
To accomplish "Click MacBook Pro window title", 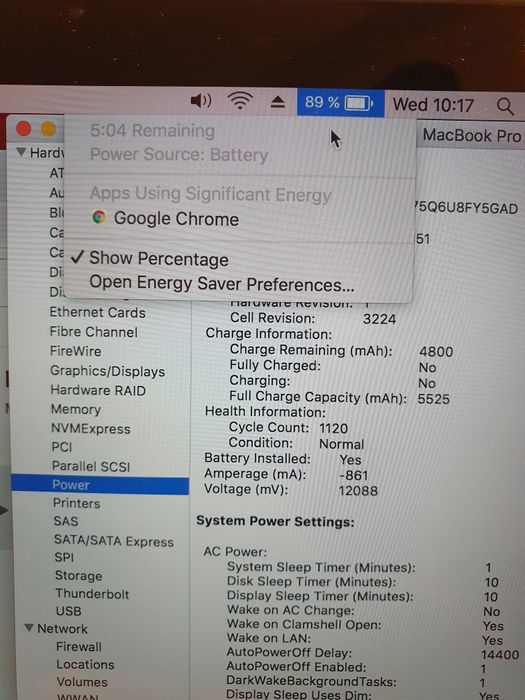I will [471, 135].
